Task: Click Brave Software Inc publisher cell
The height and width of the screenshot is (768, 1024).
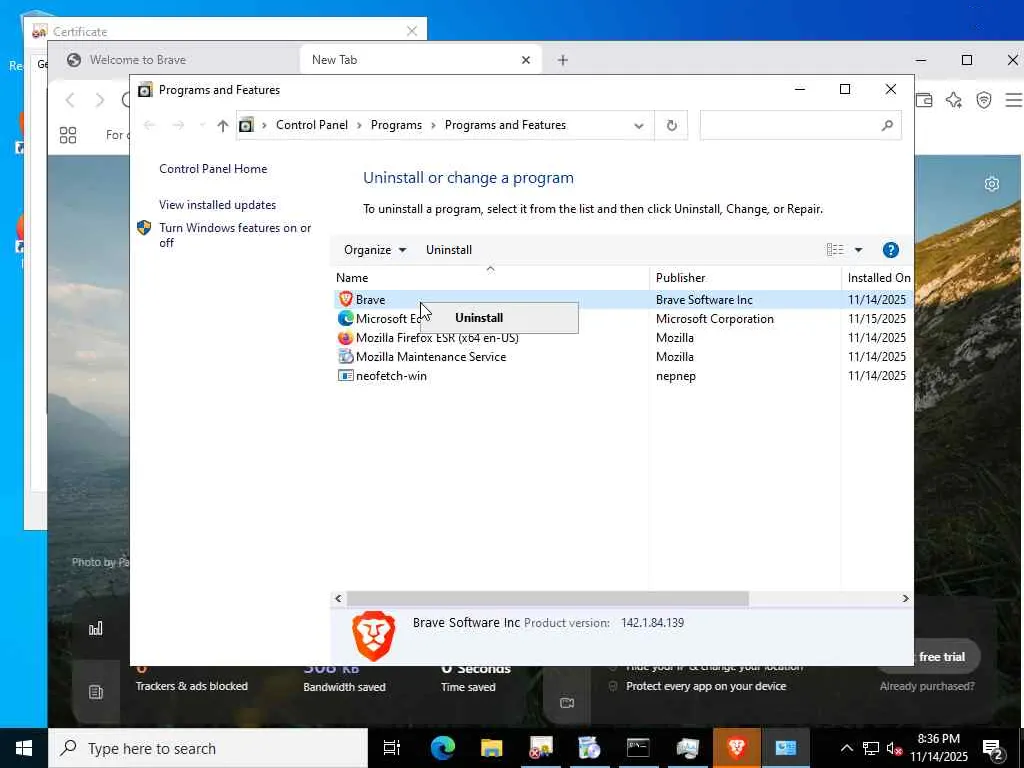Action: tap(704, 300)
